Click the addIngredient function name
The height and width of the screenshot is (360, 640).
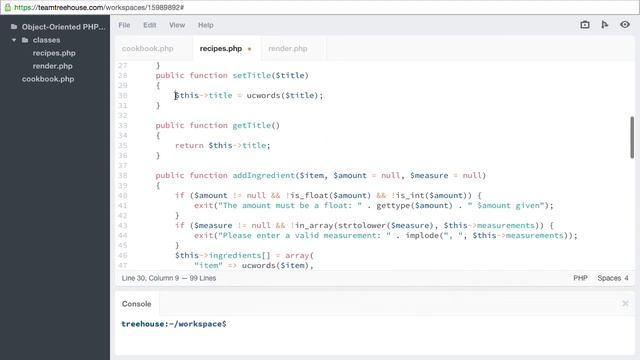coord(264,176)
